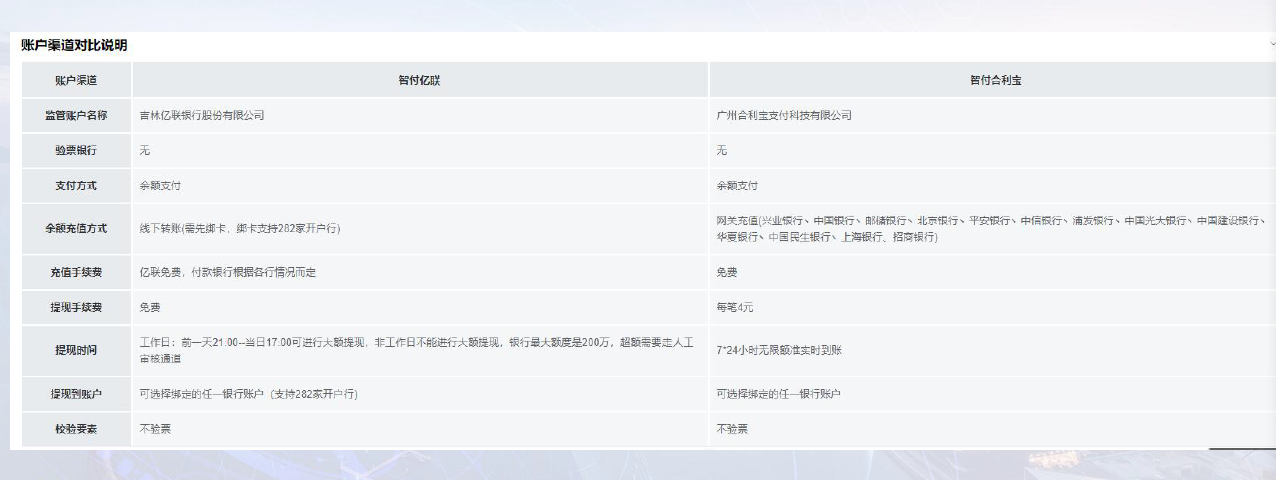Click the 支付方式 row label
This screenshot has height=480, width=1276.
pyautogui.click(x=76, y=185)
